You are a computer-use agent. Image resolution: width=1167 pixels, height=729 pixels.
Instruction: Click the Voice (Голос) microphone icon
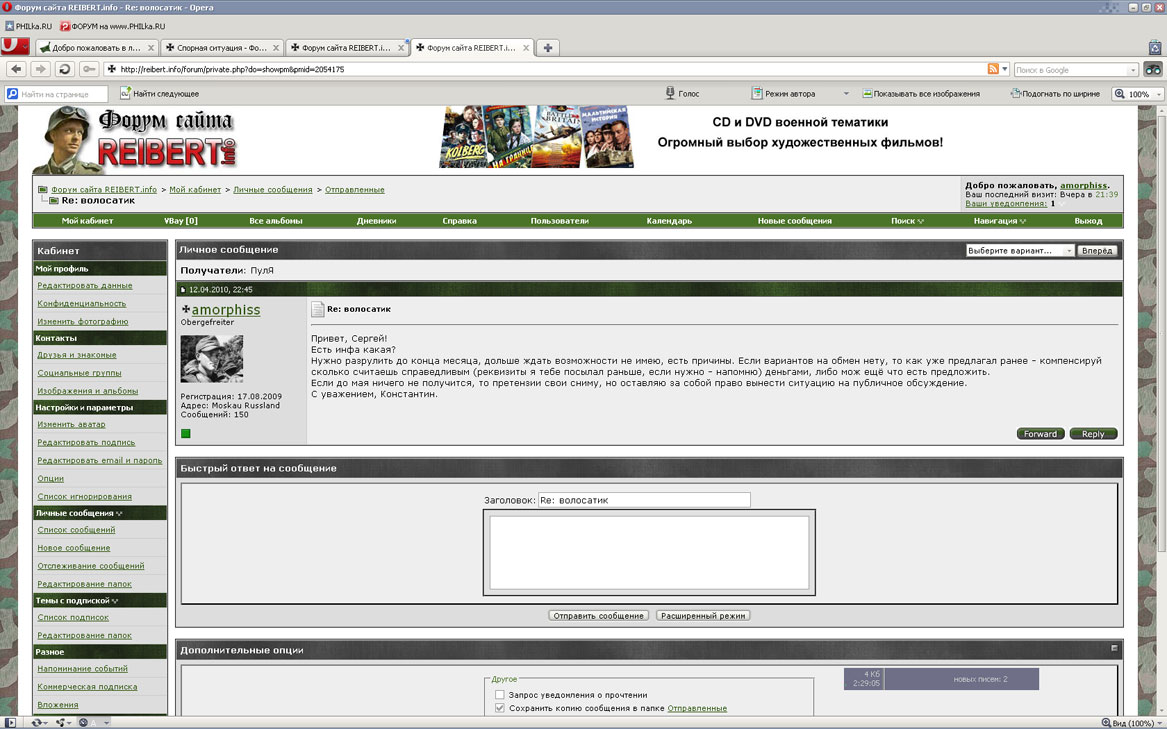(670, 93)
